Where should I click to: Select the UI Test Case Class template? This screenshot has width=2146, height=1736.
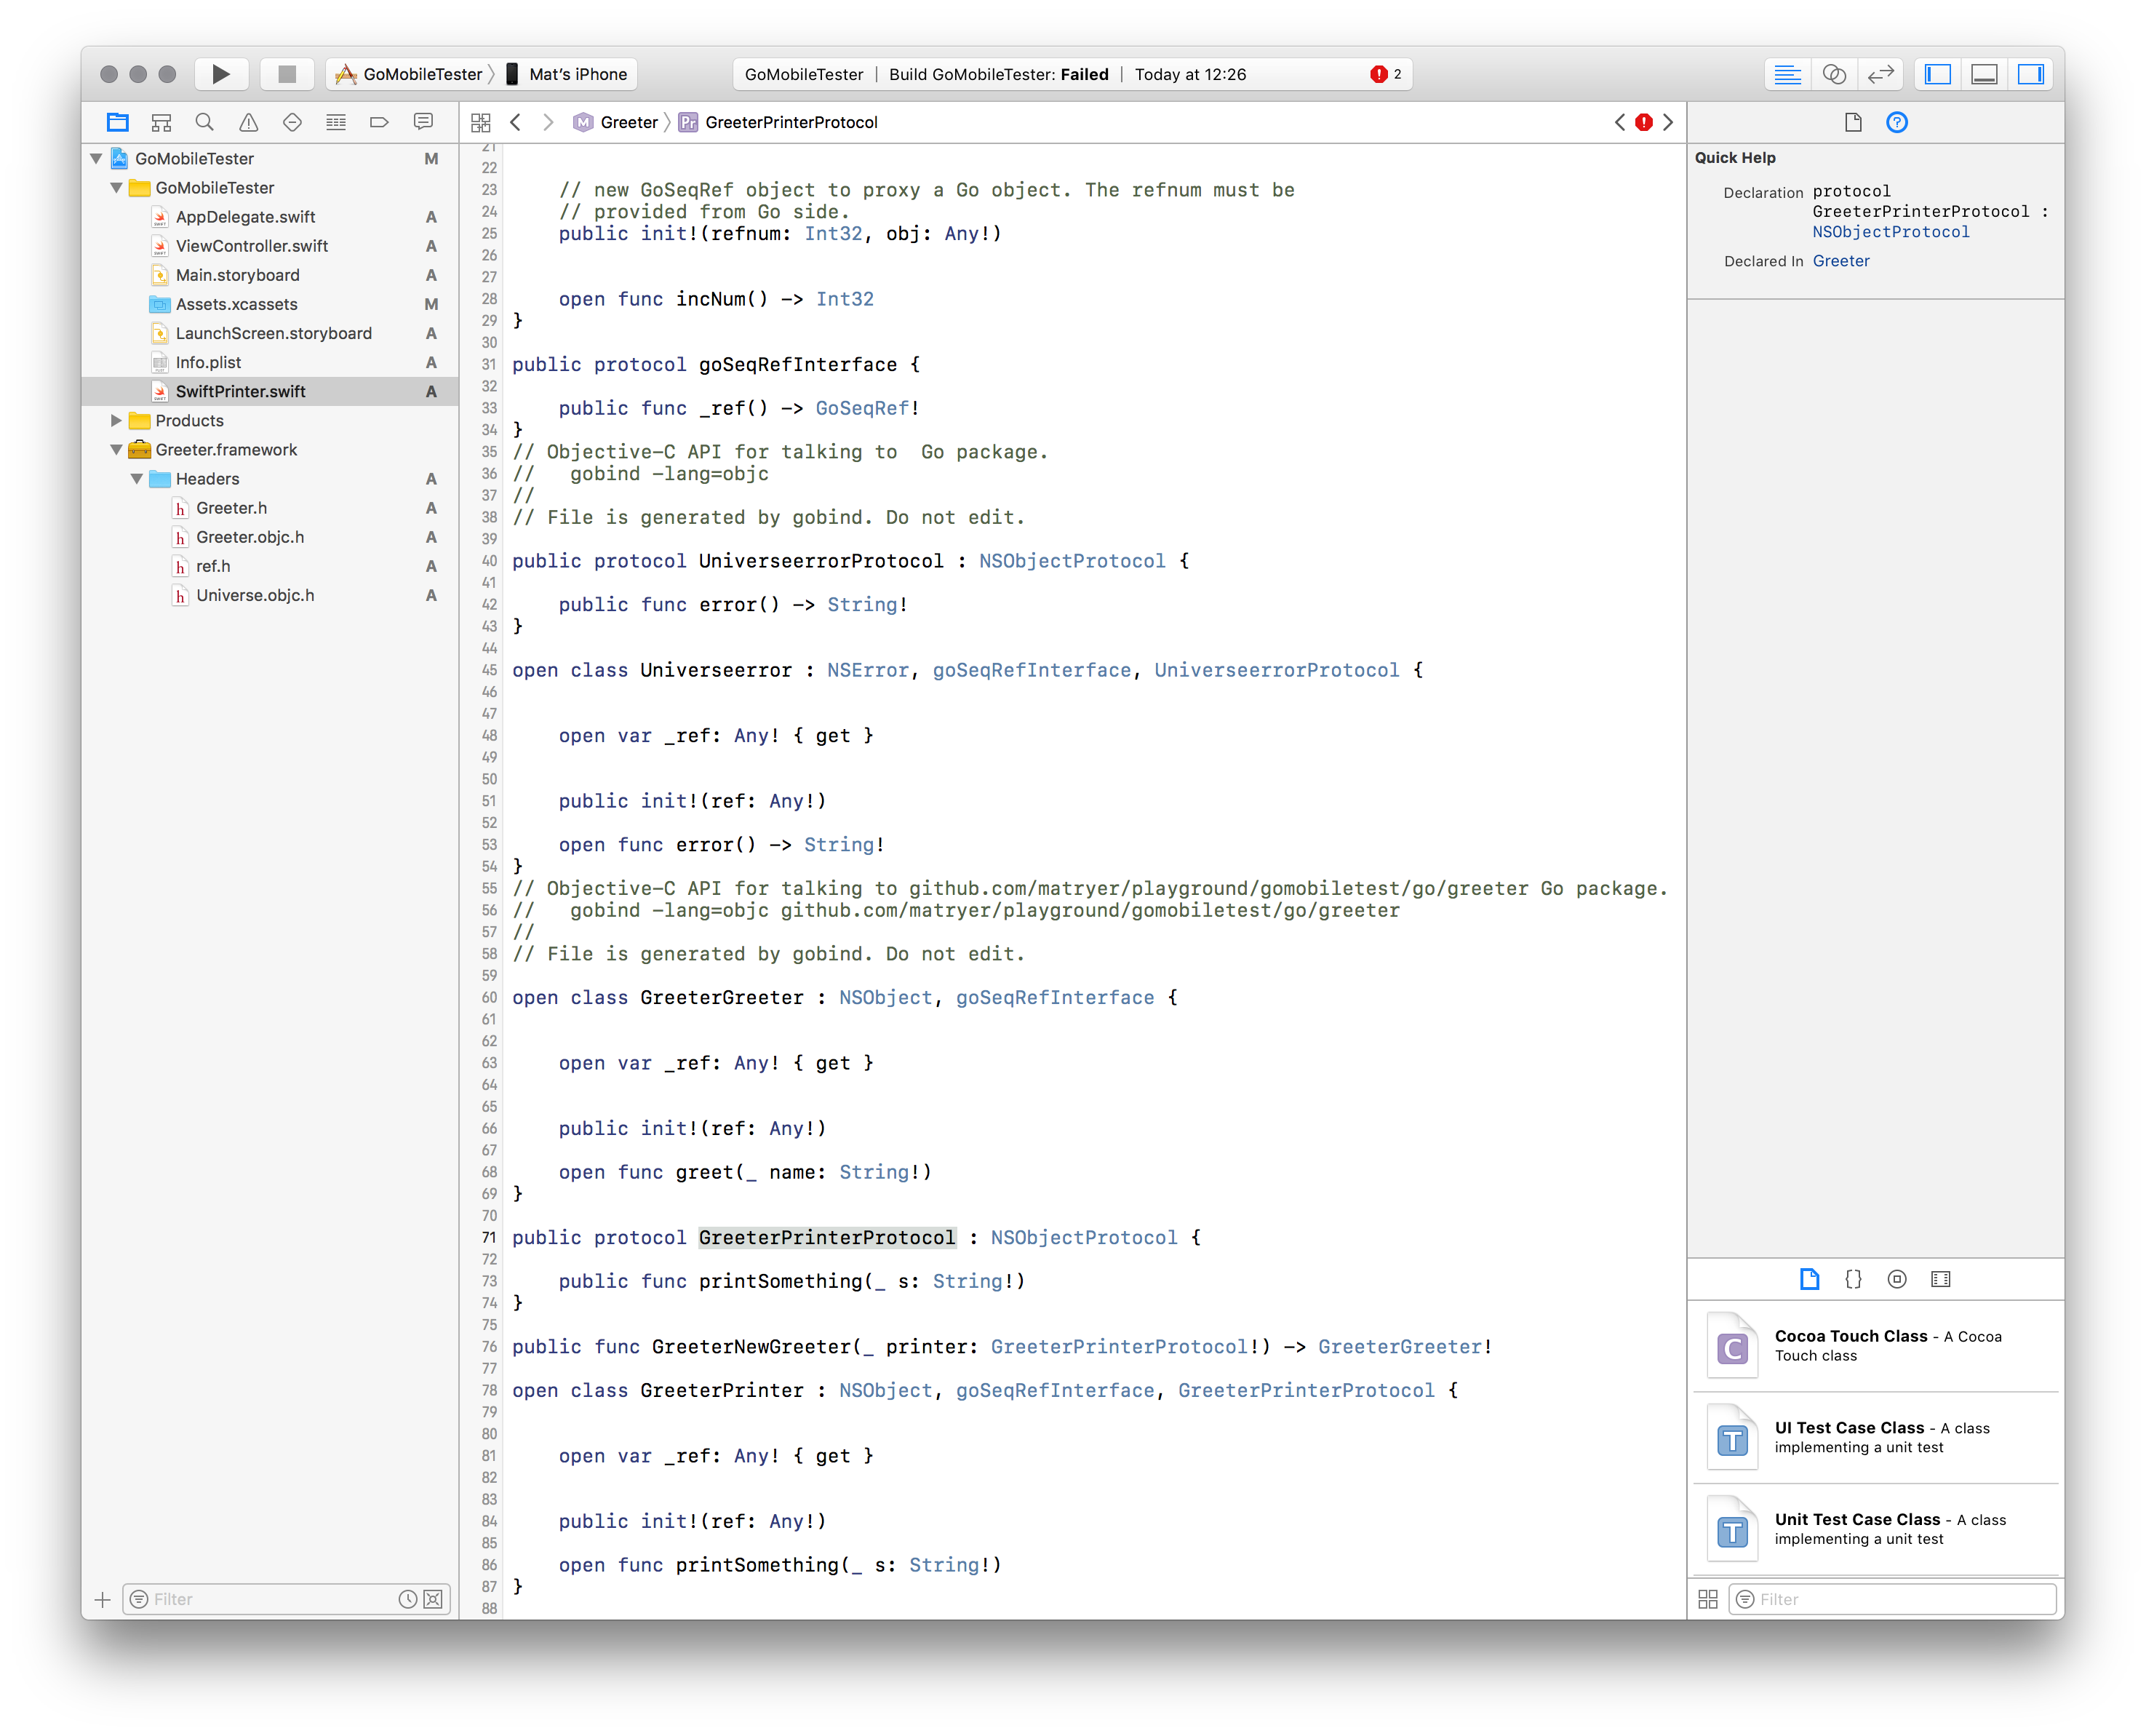pos(1876,1438)
